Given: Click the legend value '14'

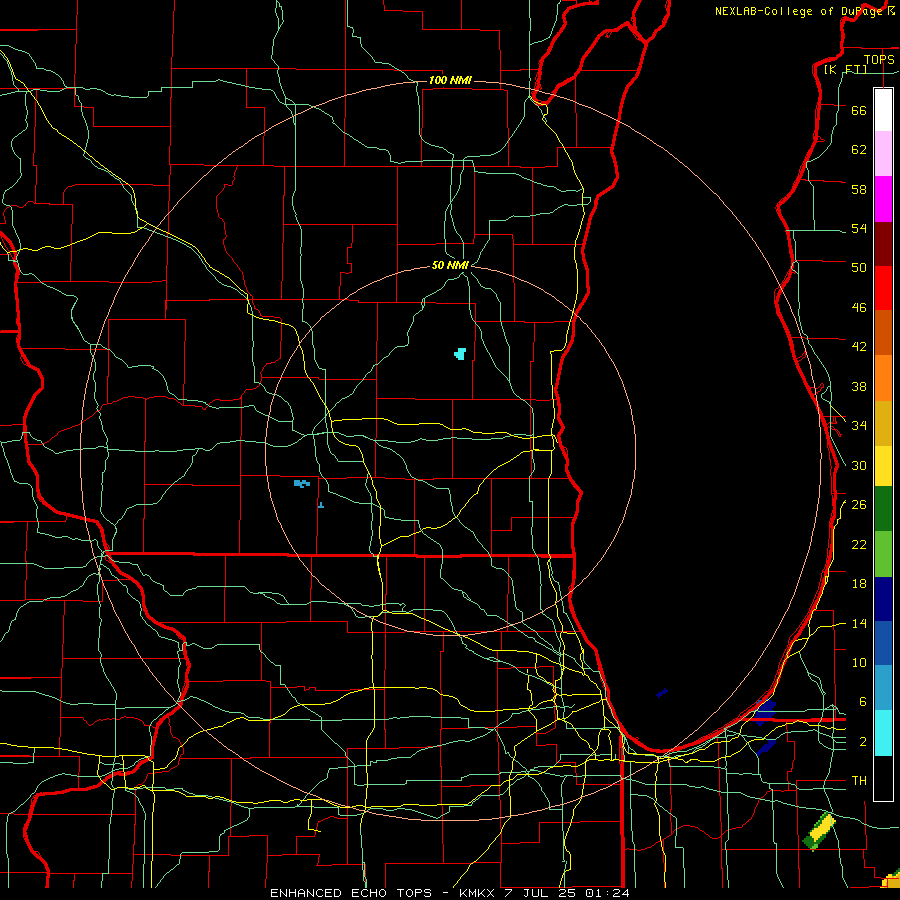Looking at the screenshot, I should tap(859, 623).
